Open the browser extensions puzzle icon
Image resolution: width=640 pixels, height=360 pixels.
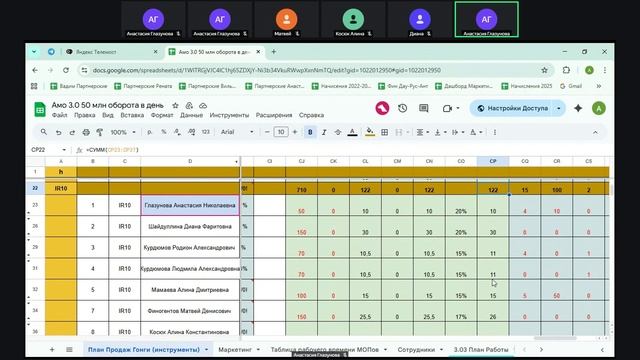(566, 70)
